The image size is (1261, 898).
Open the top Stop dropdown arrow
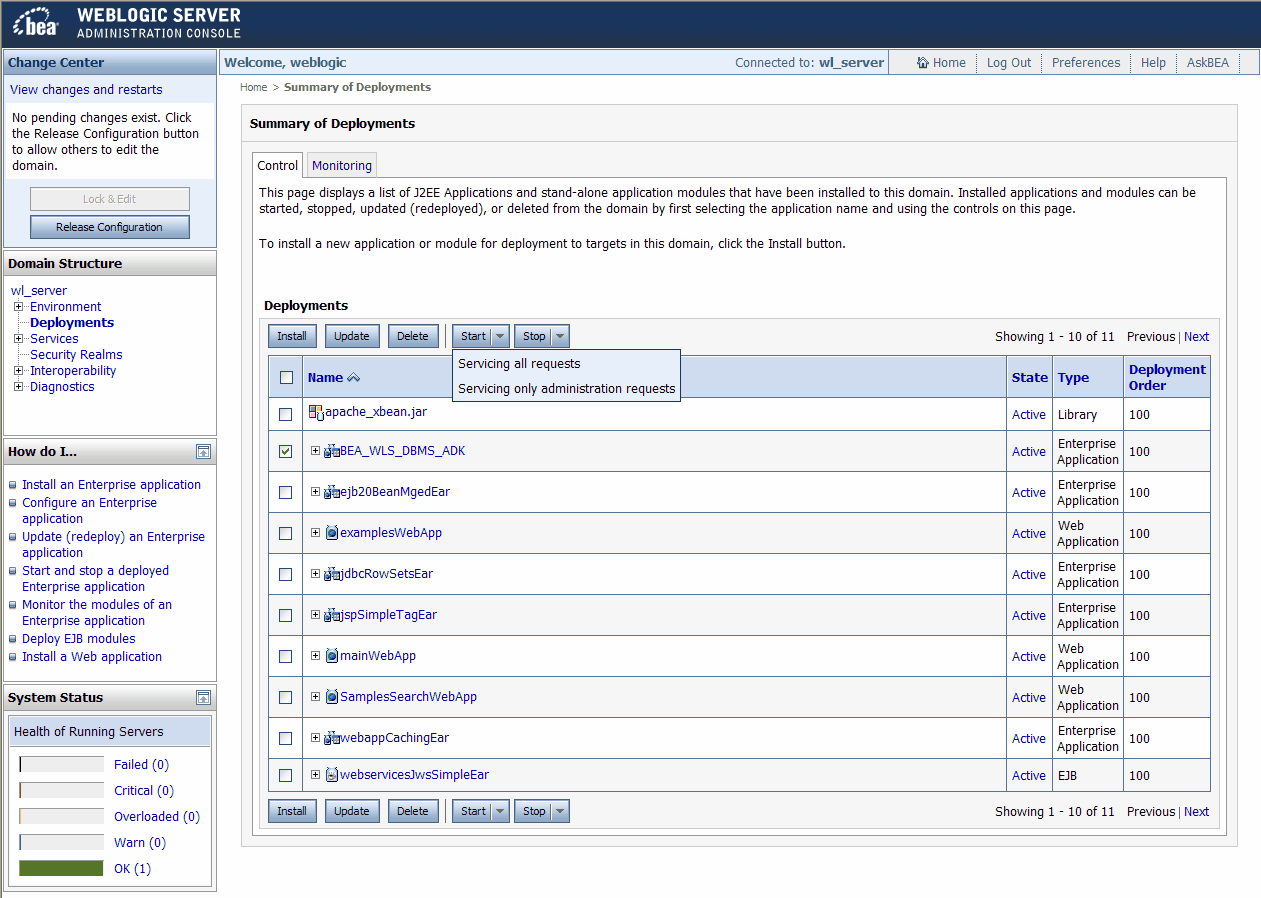tap(560, 337)
